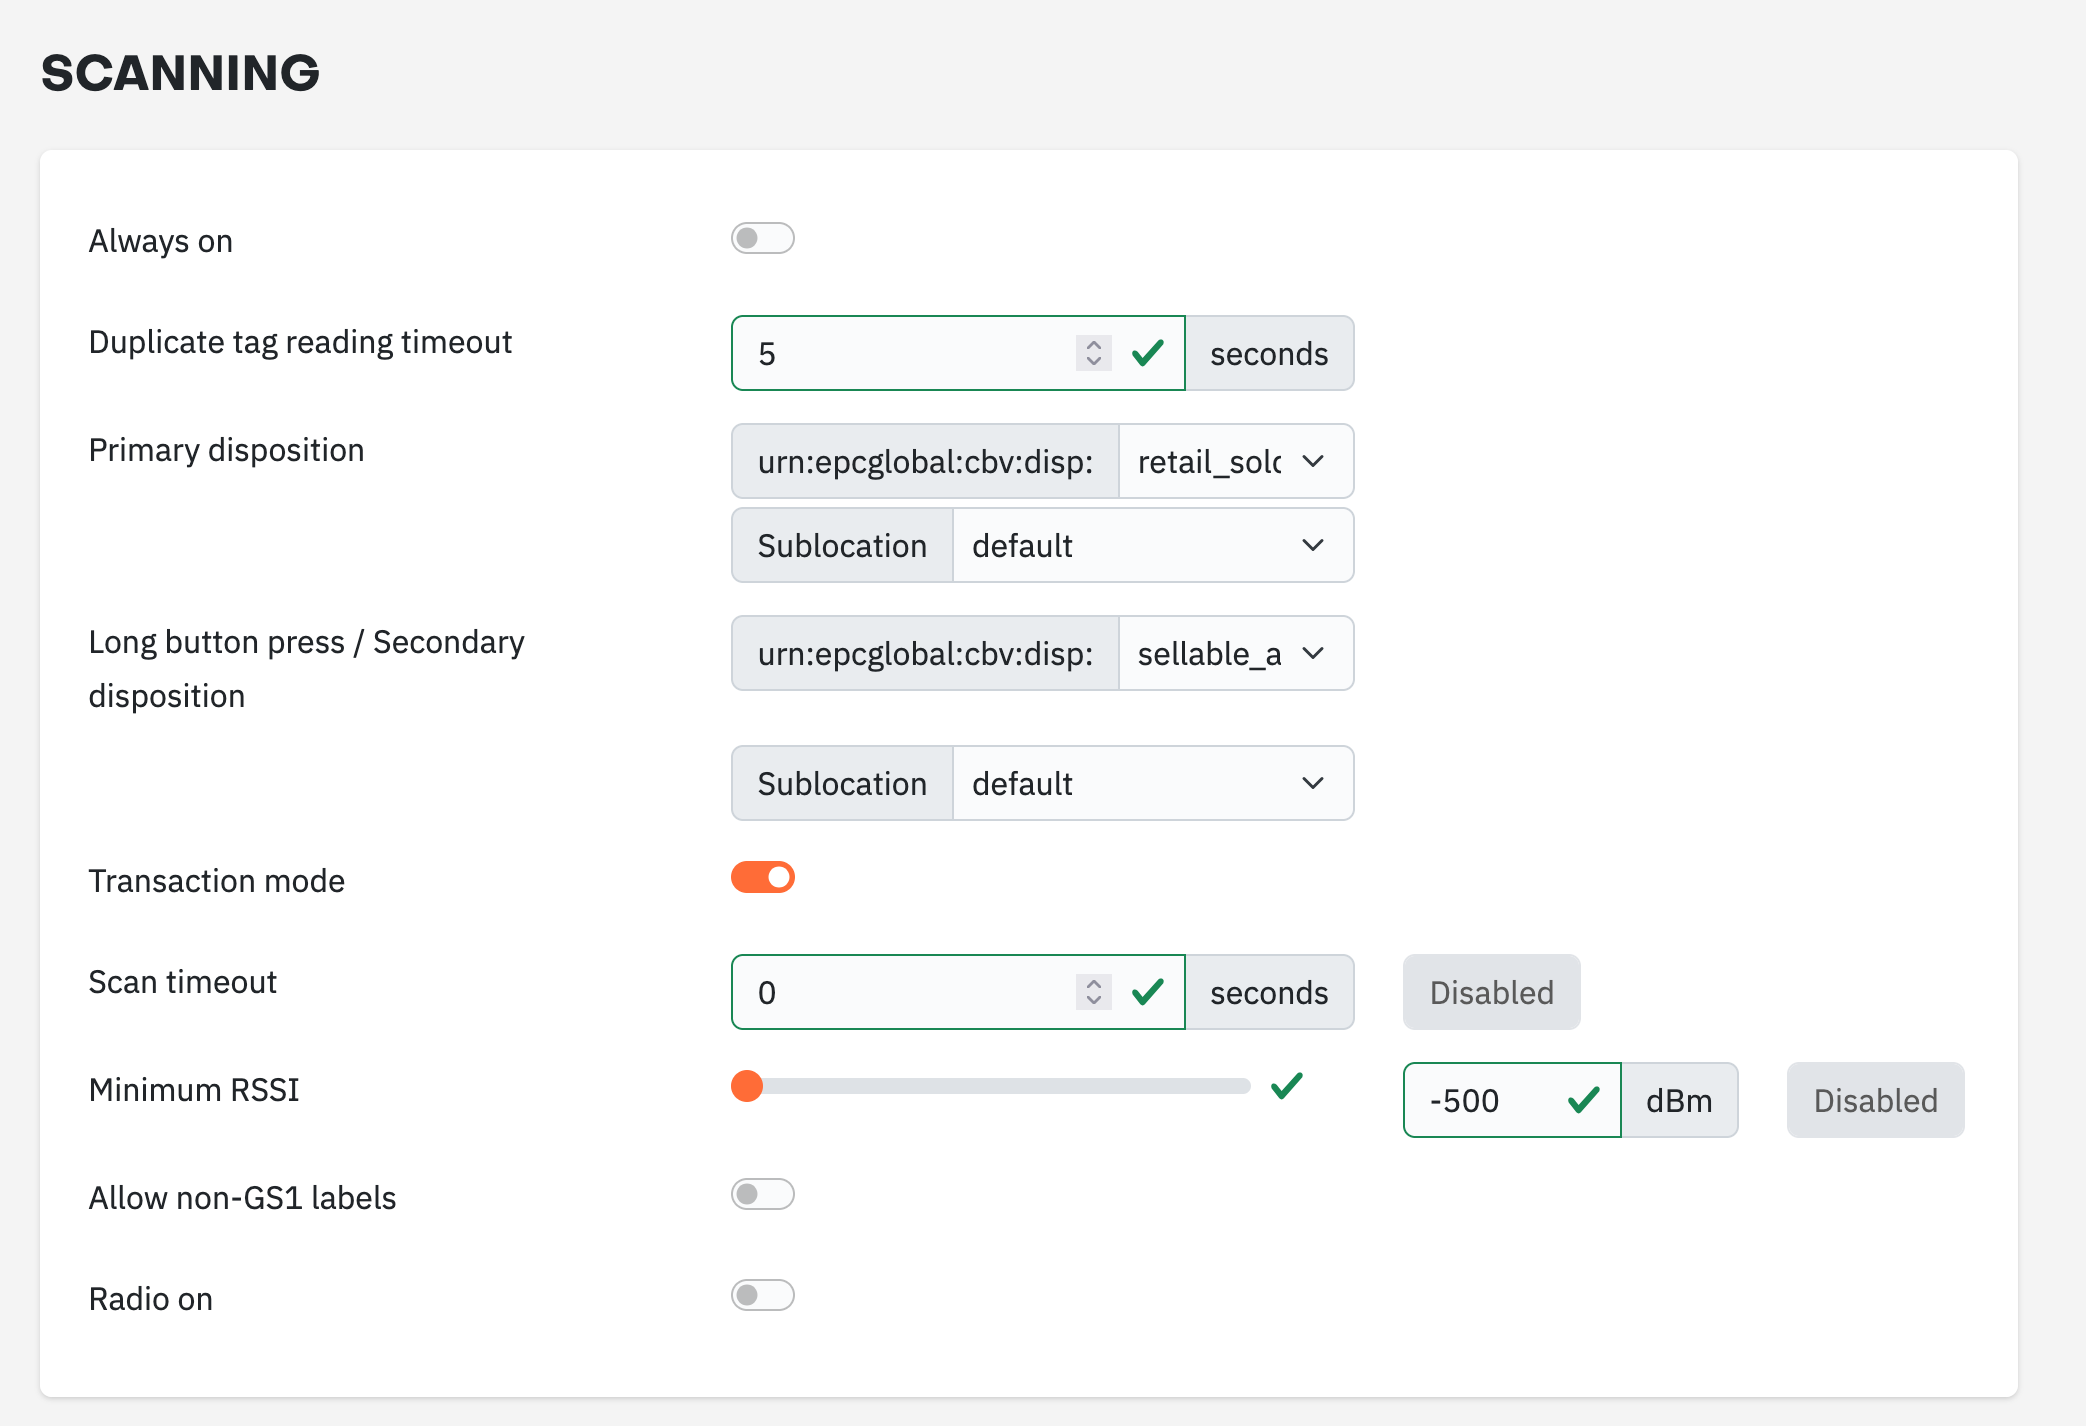The height and width of the screenshot is (1426, 2086).
Task: Click green checkmark beside RSSI slider
Action: pos(1286,1086)
